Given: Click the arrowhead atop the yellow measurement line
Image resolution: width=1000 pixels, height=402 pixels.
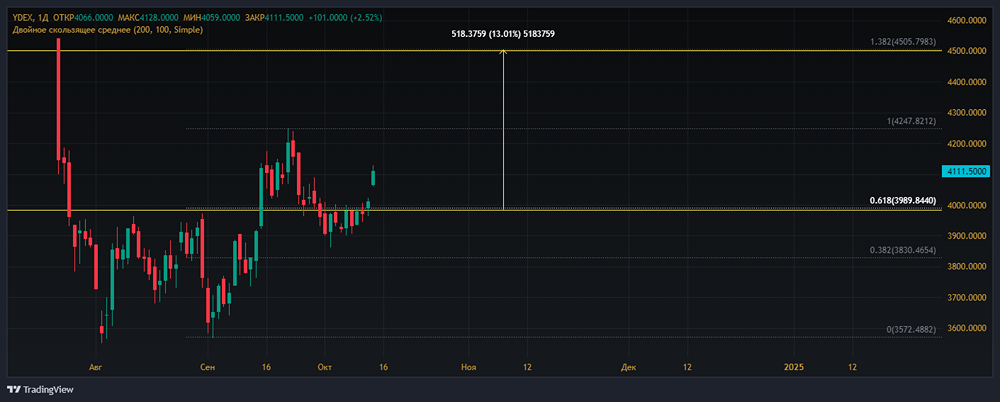Looking at the screenshot, I should tap(504, 52).
